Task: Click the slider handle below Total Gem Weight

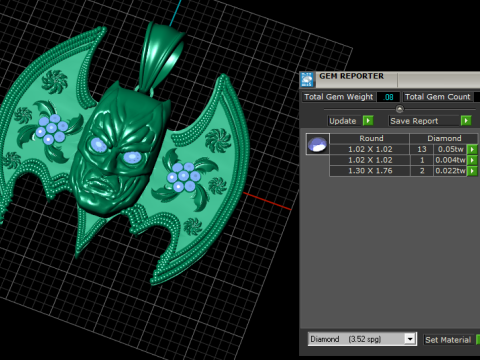Action: [x=400, y=109]
